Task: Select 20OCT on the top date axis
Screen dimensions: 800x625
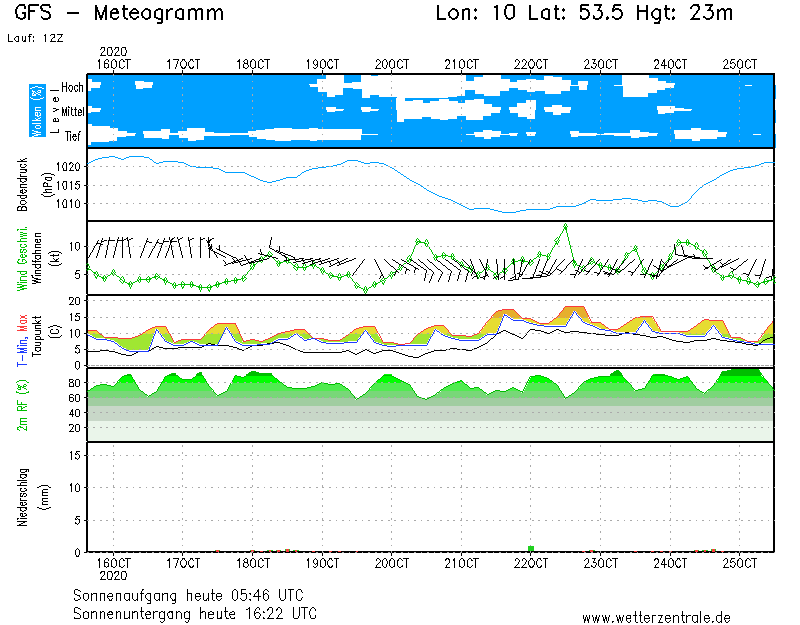Action: (392, 64)
